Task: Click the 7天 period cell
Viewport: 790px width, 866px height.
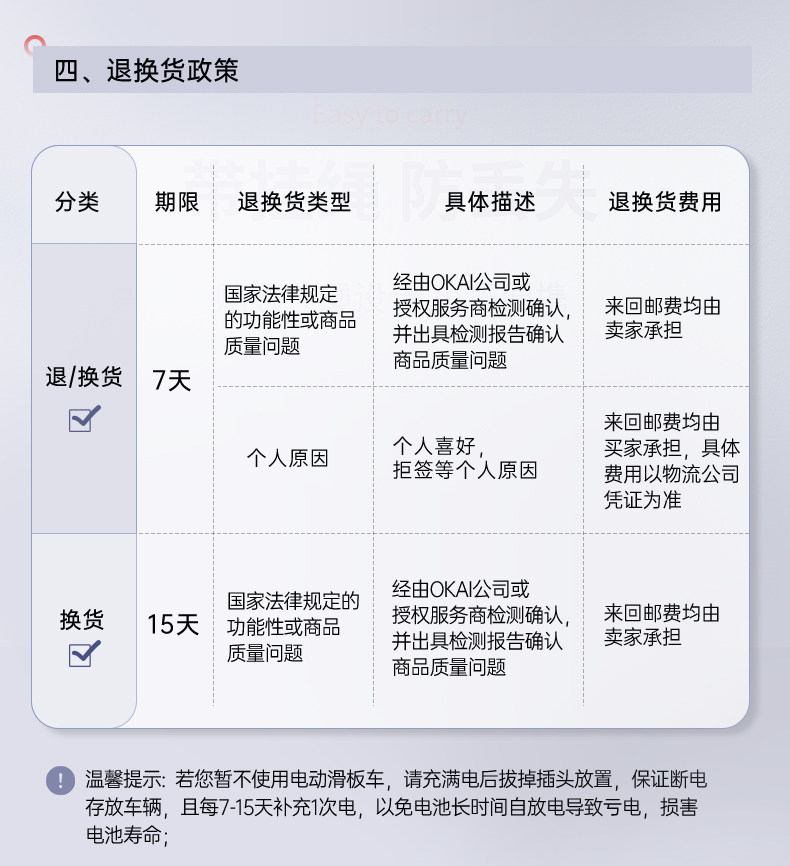Action: click(172, 381)
